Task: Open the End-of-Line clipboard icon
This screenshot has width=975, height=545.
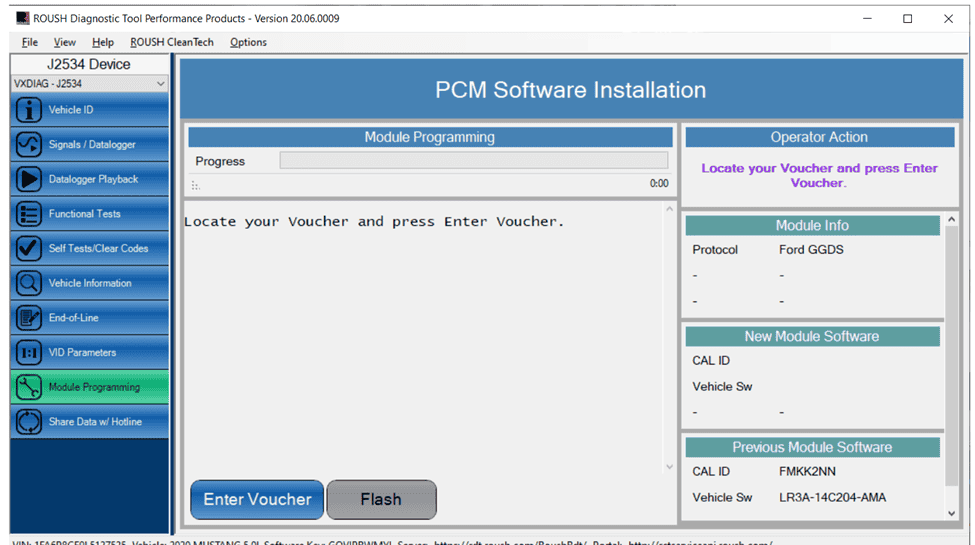Action: click(x=29, y=318)
